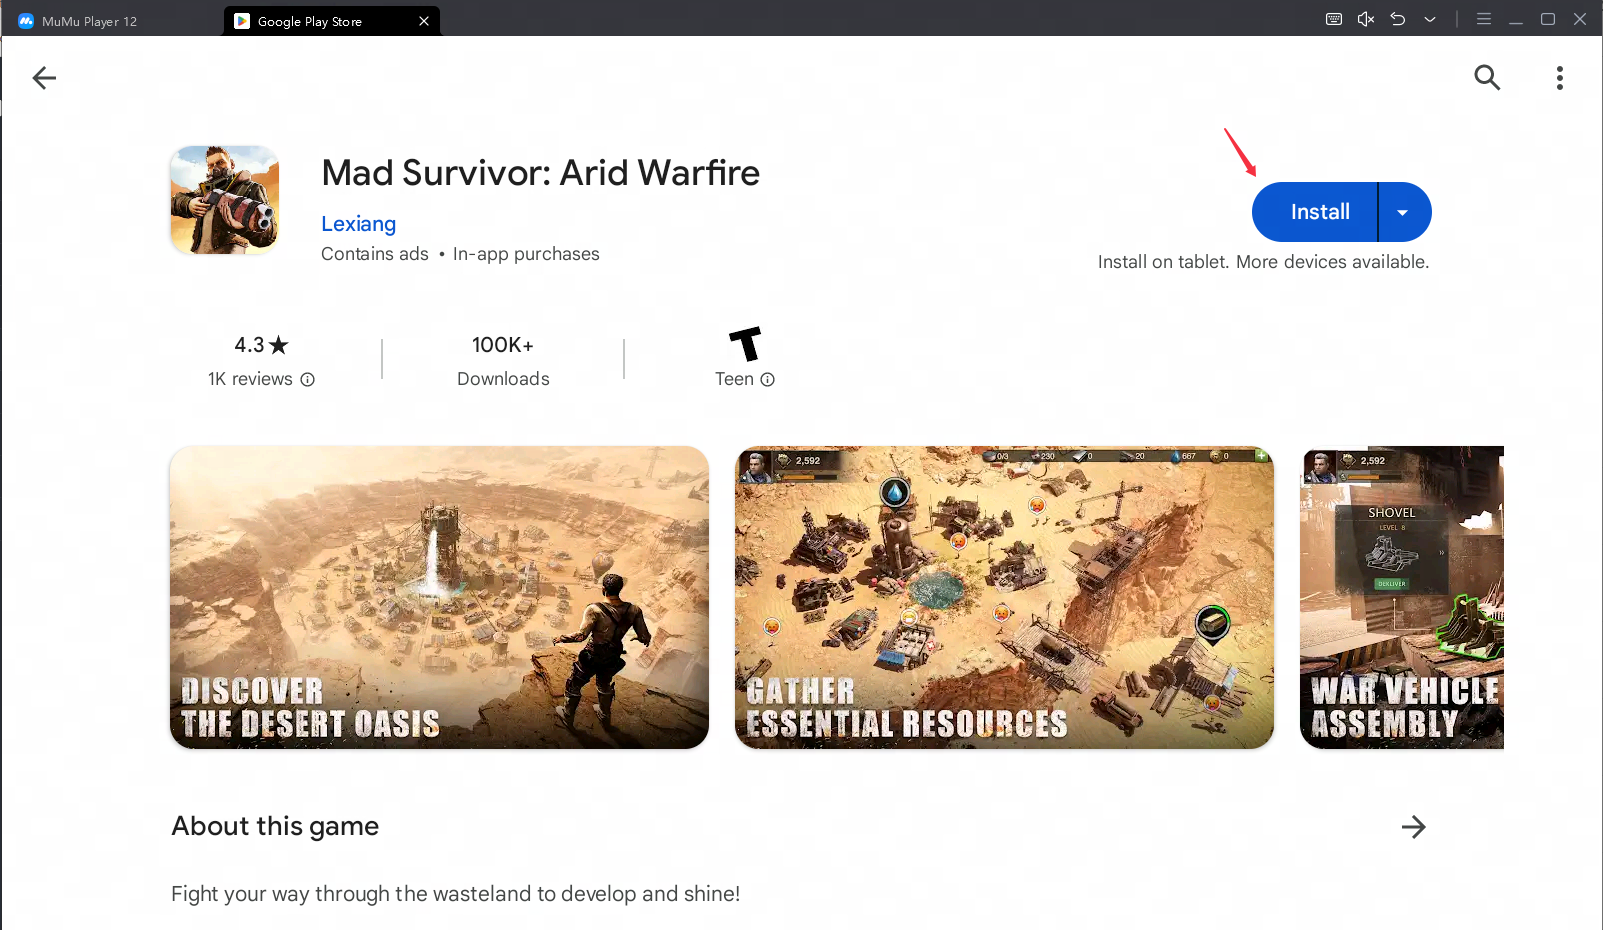Click the 100K+ Downloads stat
The width and height of the screenshot is (1603, 930).
503,360
